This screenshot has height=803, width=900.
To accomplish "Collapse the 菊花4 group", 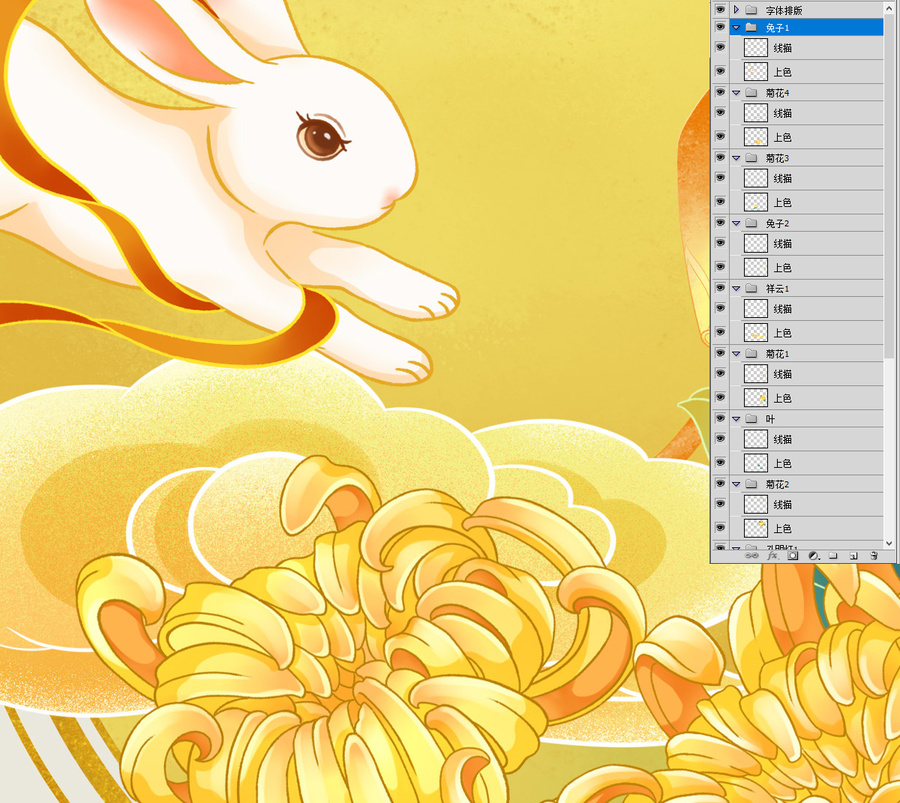I will tap(736, 92).
